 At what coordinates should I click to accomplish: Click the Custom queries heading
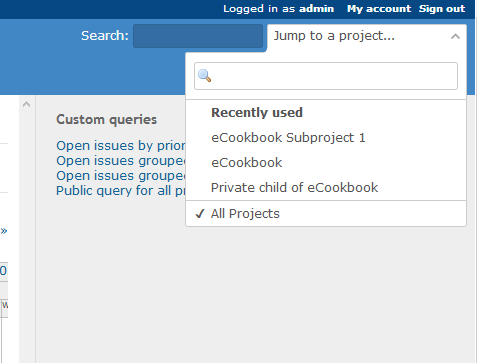point(106,120)
